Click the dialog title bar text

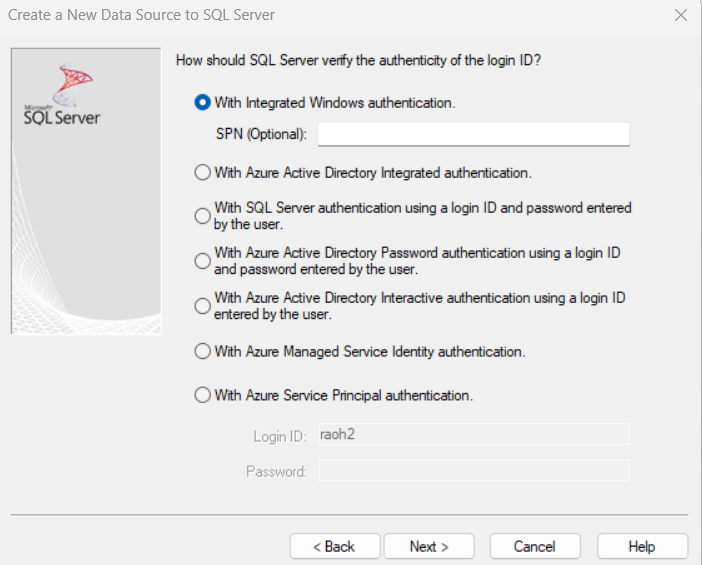(141, 15)
